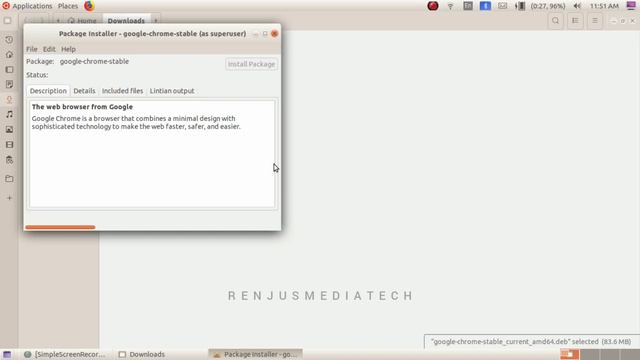The width and height of the screenshot is (640, 360).
Task: Switch to the Lintian output tab
Action: pos(172,91)
